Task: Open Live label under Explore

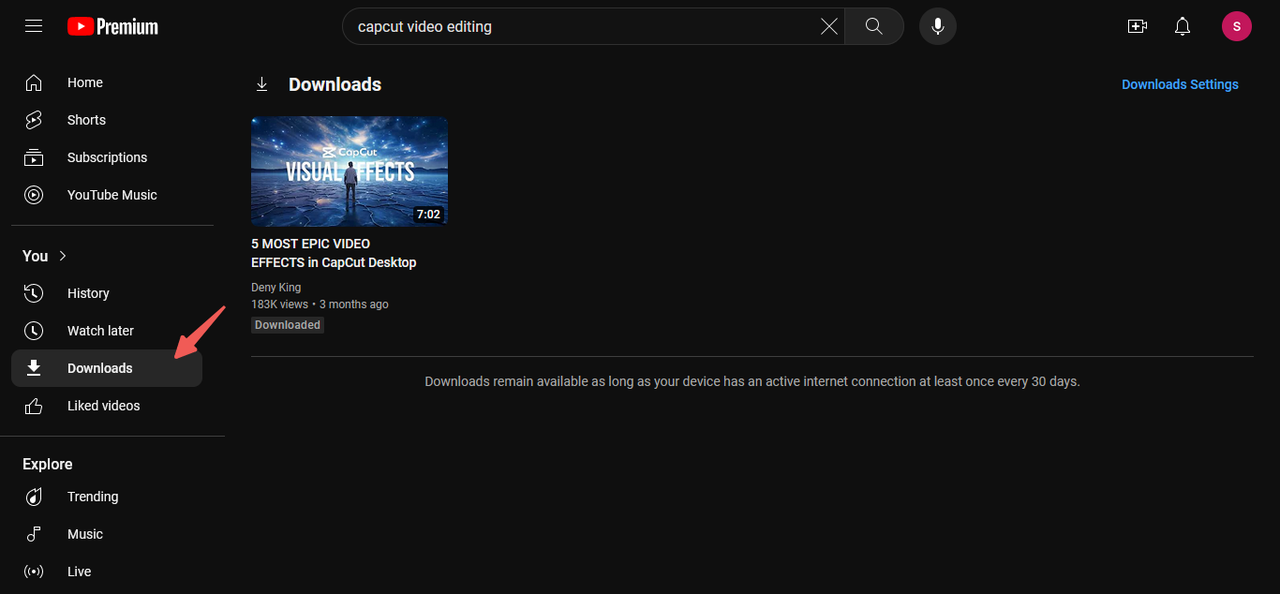Action: tap(79, 572)
